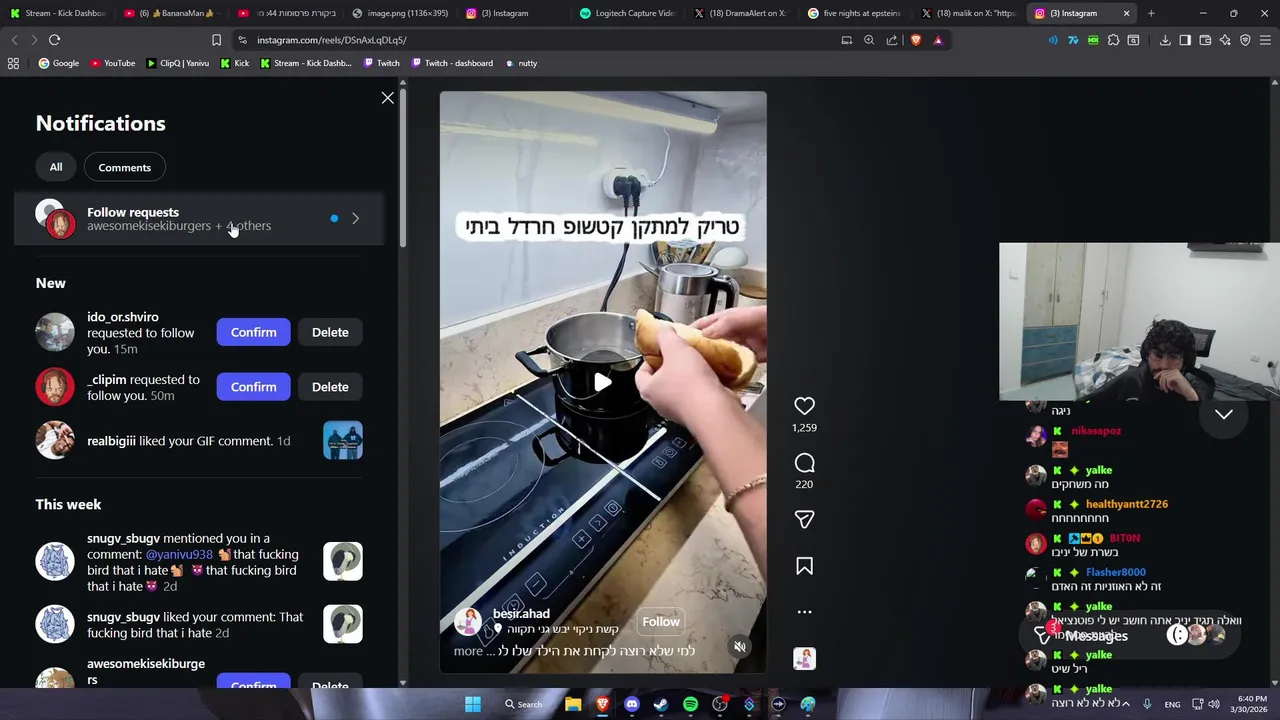Open the reel audio thumbnail

point(804,658)
